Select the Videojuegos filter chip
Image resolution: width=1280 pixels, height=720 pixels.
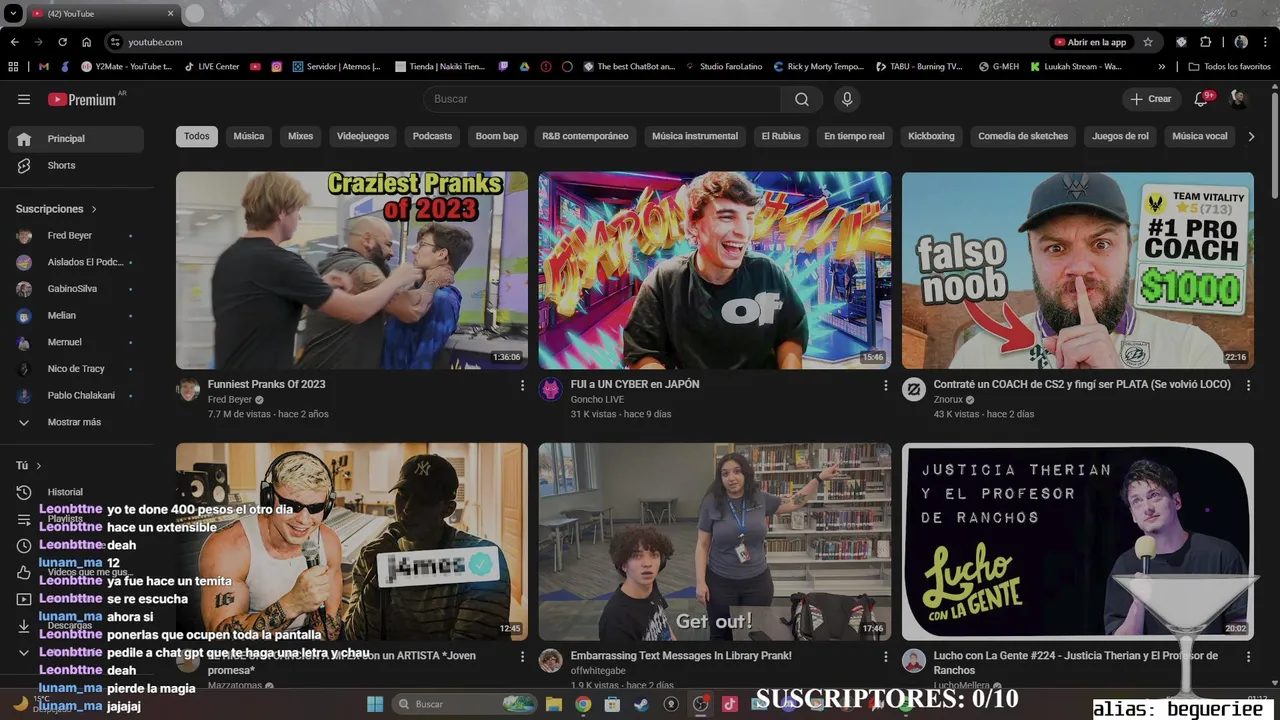363,137
